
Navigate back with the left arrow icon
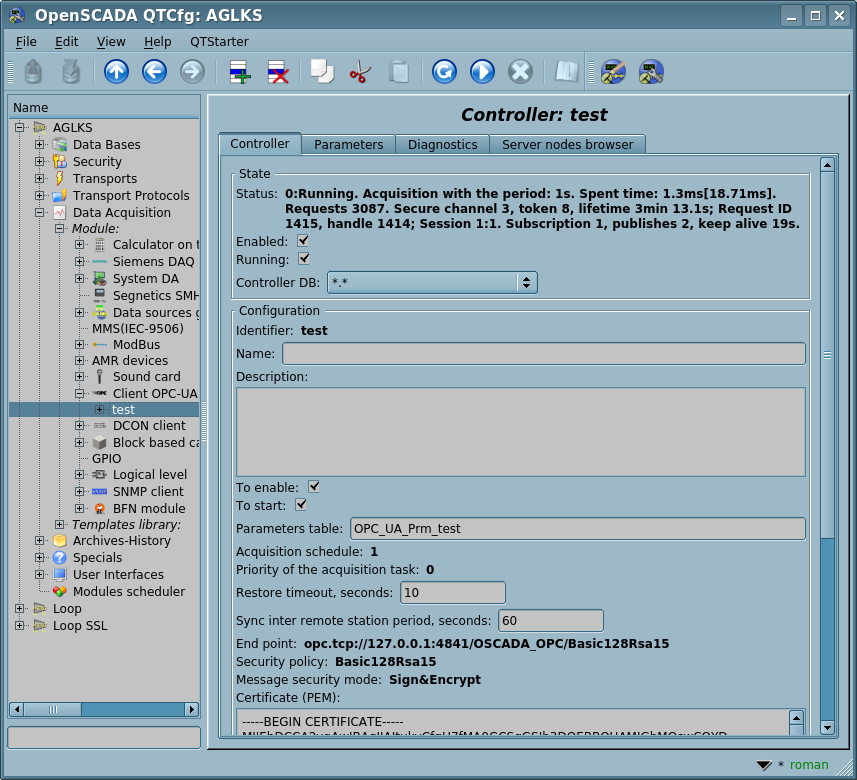[154, 72]
